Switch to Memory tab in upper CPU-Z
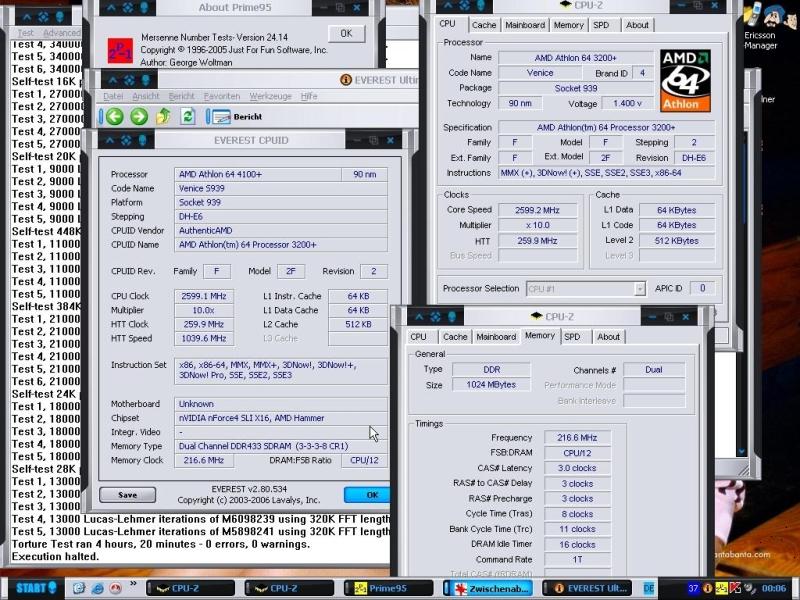Image resolution: width=800 pixels, height=600 pixels. click(568, 25)
